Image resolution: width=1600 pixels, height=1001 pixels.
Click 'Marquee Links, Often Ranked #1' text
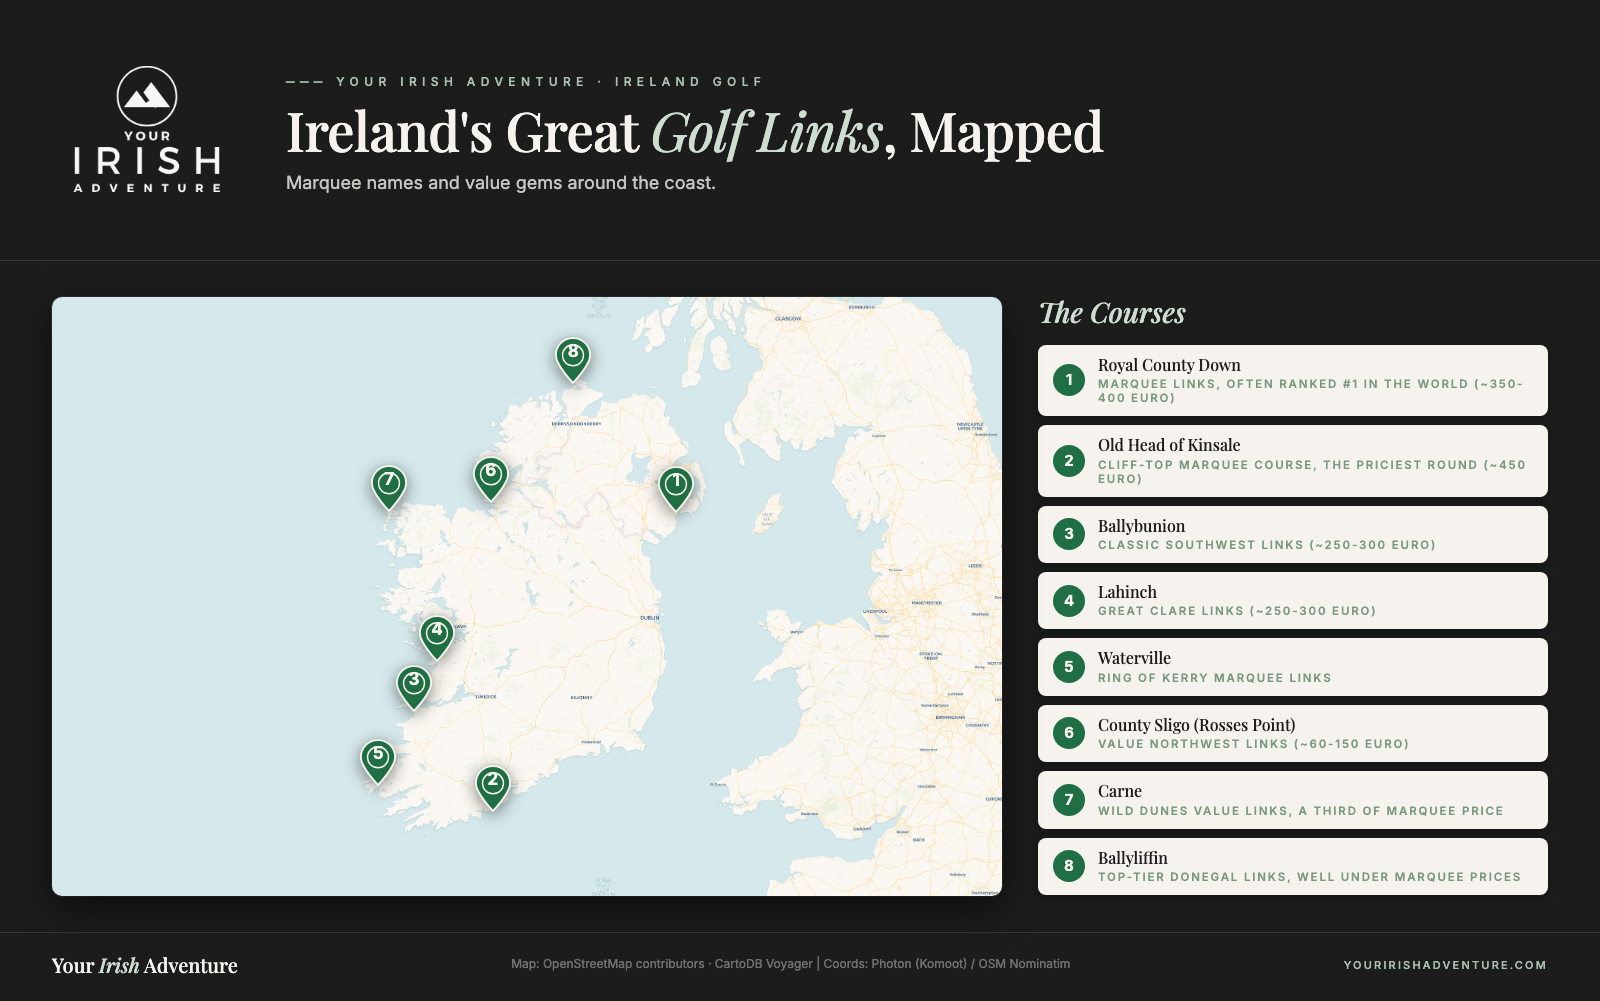tap(1310, 391)
